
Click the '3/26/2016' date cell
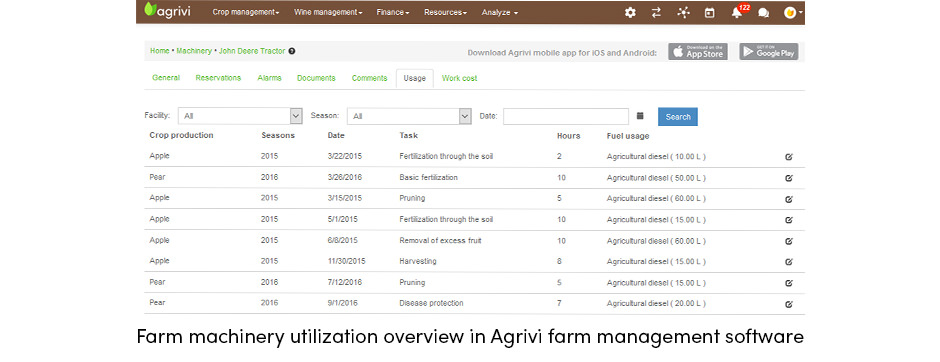(345, 177)
